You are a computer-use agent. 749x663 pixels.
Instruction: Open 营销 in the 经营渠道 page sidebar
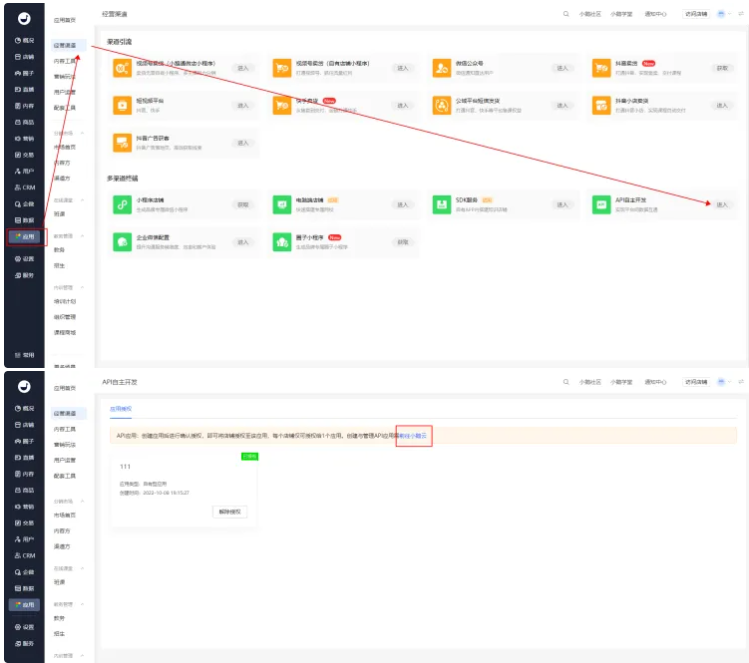tap(24, 139)
